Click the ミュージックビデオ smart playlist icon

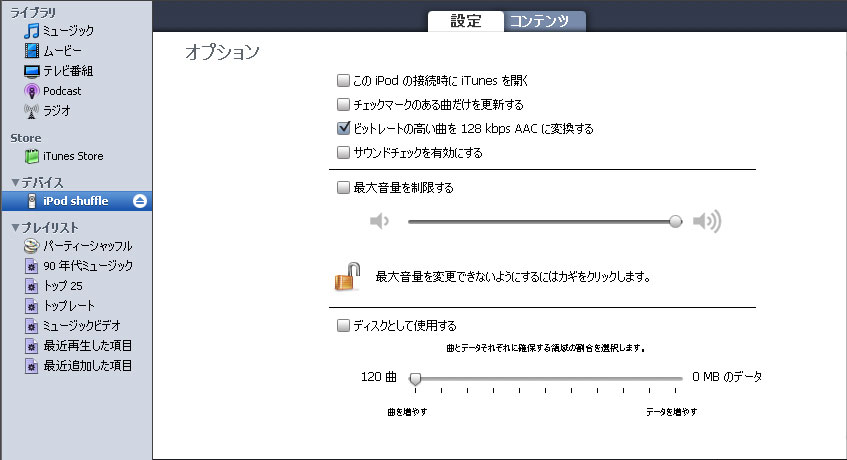(31, 326)
